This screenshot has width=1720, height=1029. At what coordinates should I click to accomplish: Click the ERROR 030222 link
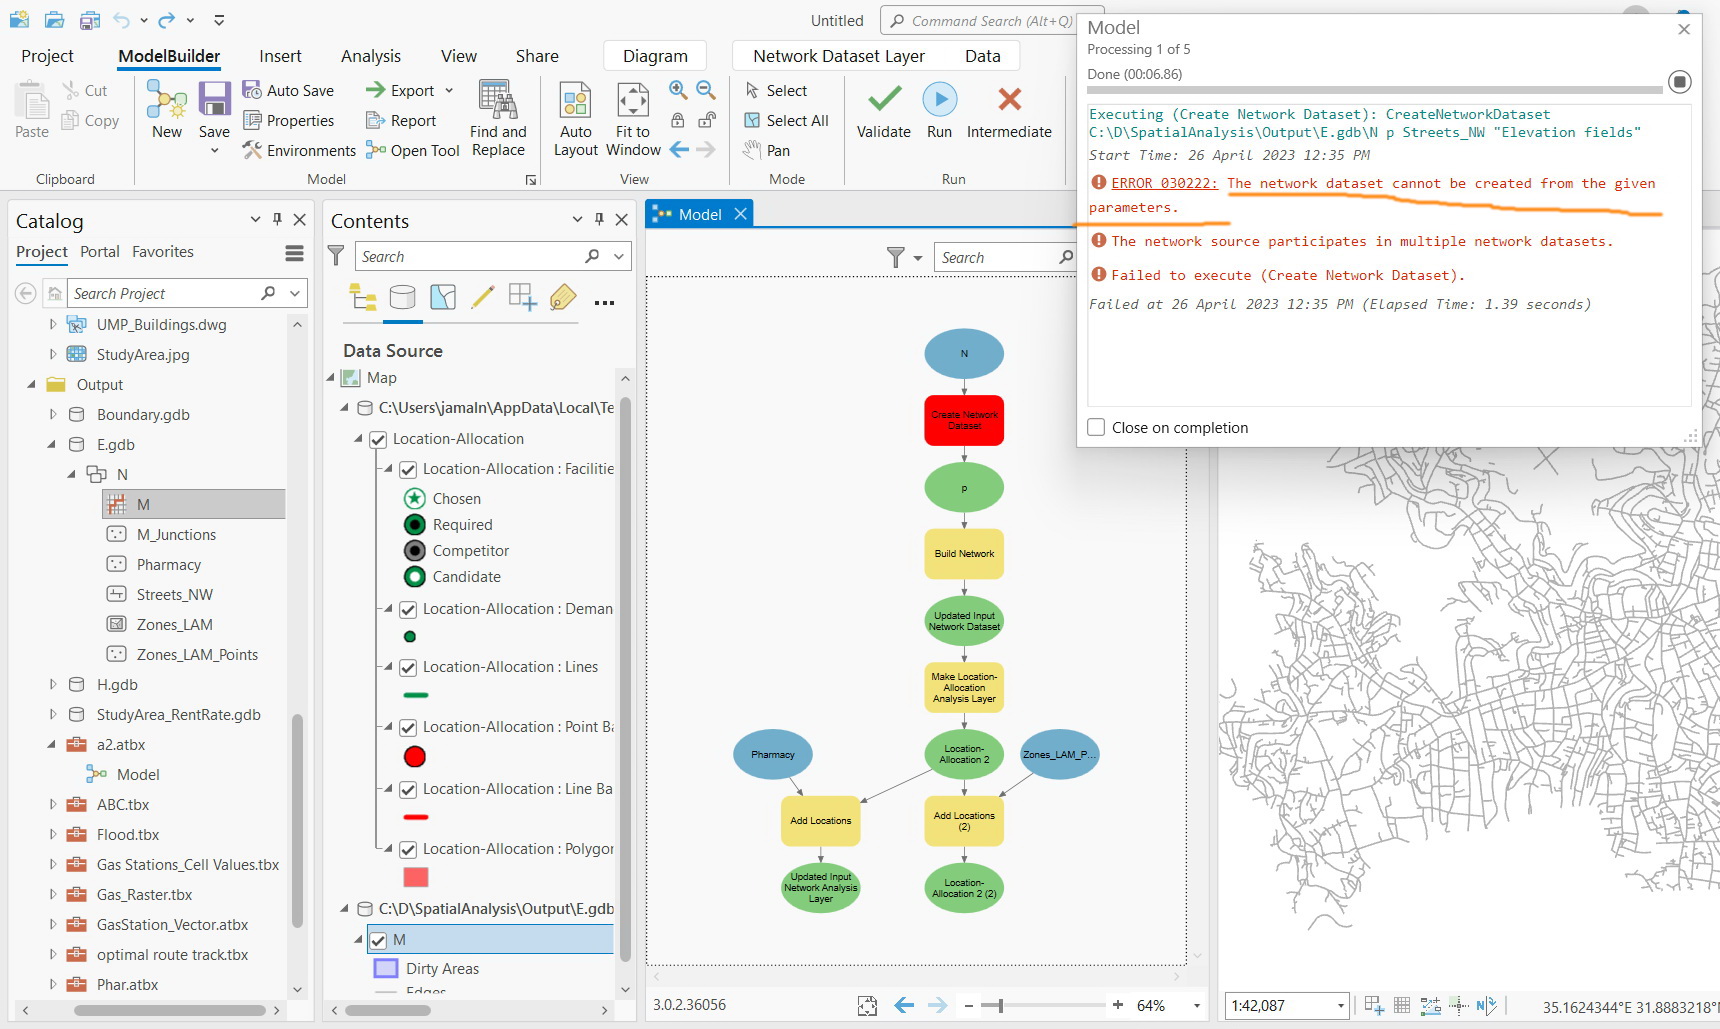click(1163, 183)
